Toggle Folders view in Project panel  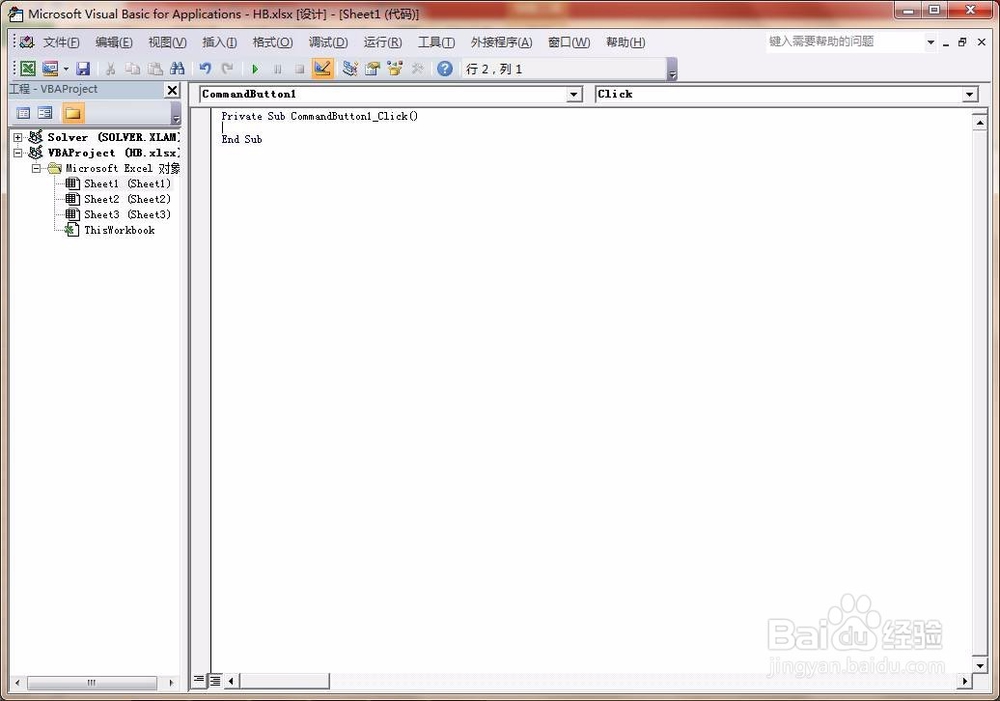(73, 114)
